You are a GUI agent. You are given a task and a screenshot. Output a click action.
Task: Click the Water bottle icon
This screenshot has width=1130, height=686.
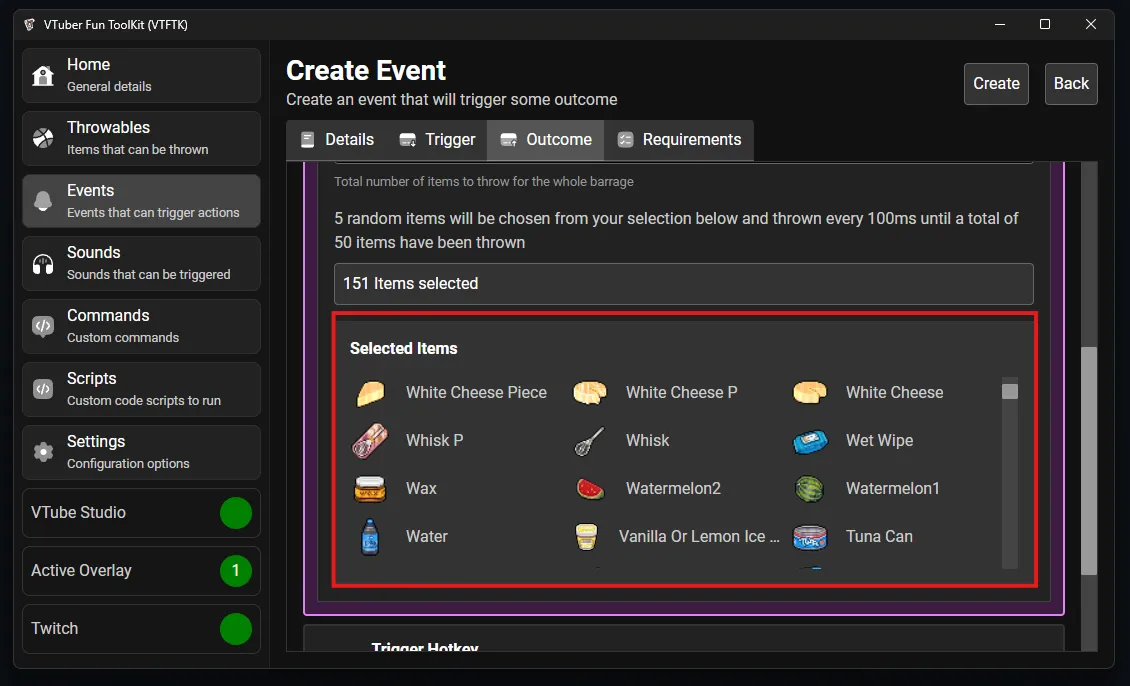coord(370,537)
